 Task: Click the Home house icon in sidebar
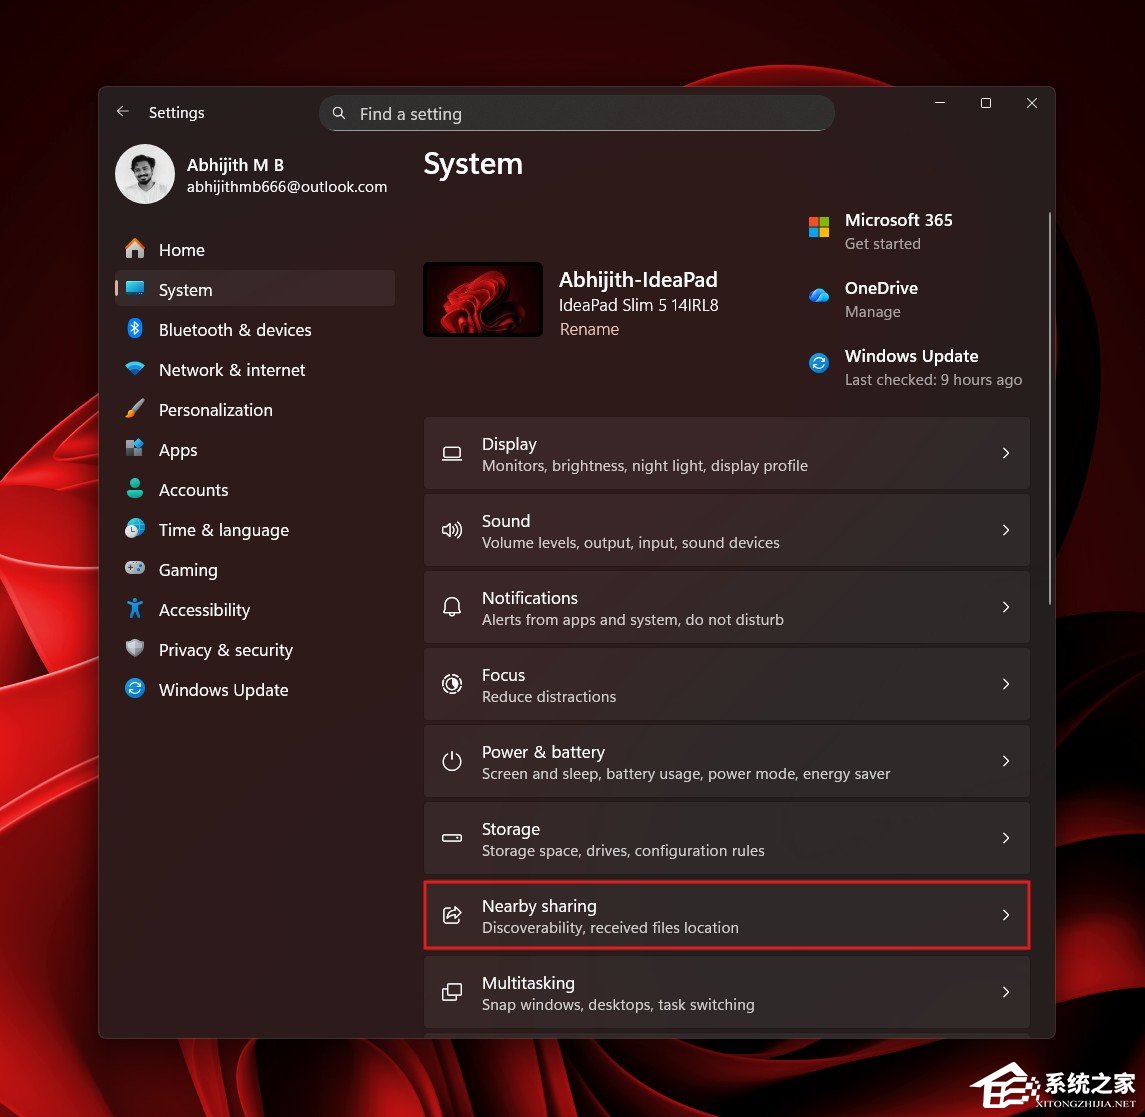[x=135, y=249]
